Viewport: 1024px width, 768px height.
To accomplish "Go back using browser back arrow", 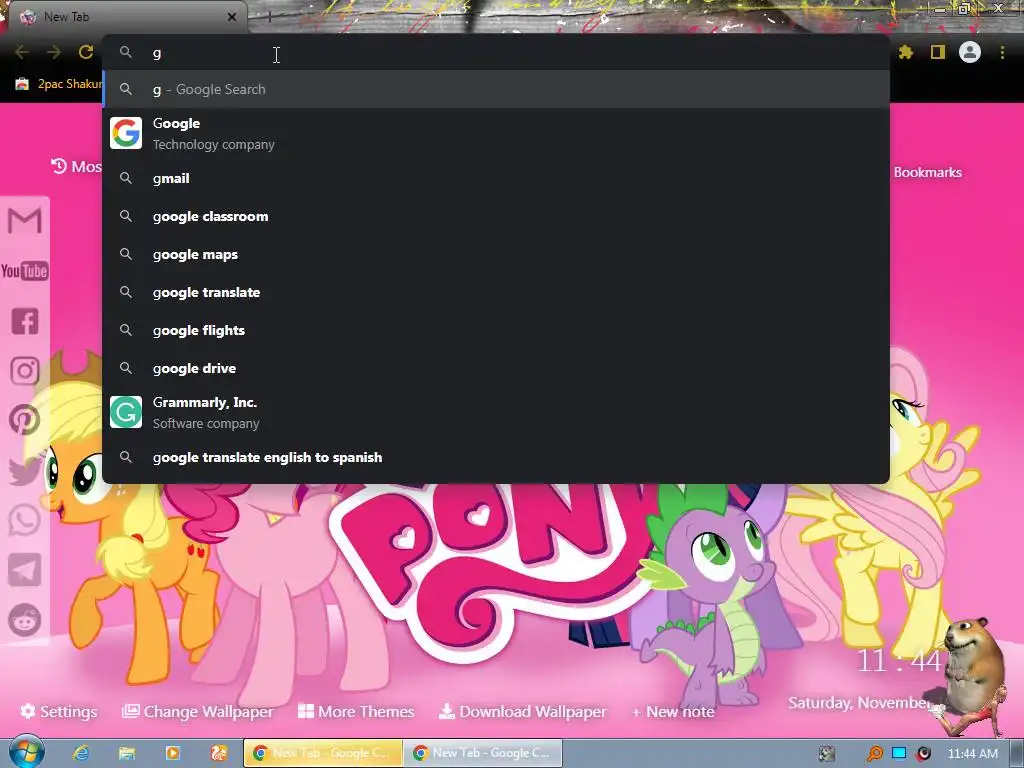I will click(x=22, y=52).
